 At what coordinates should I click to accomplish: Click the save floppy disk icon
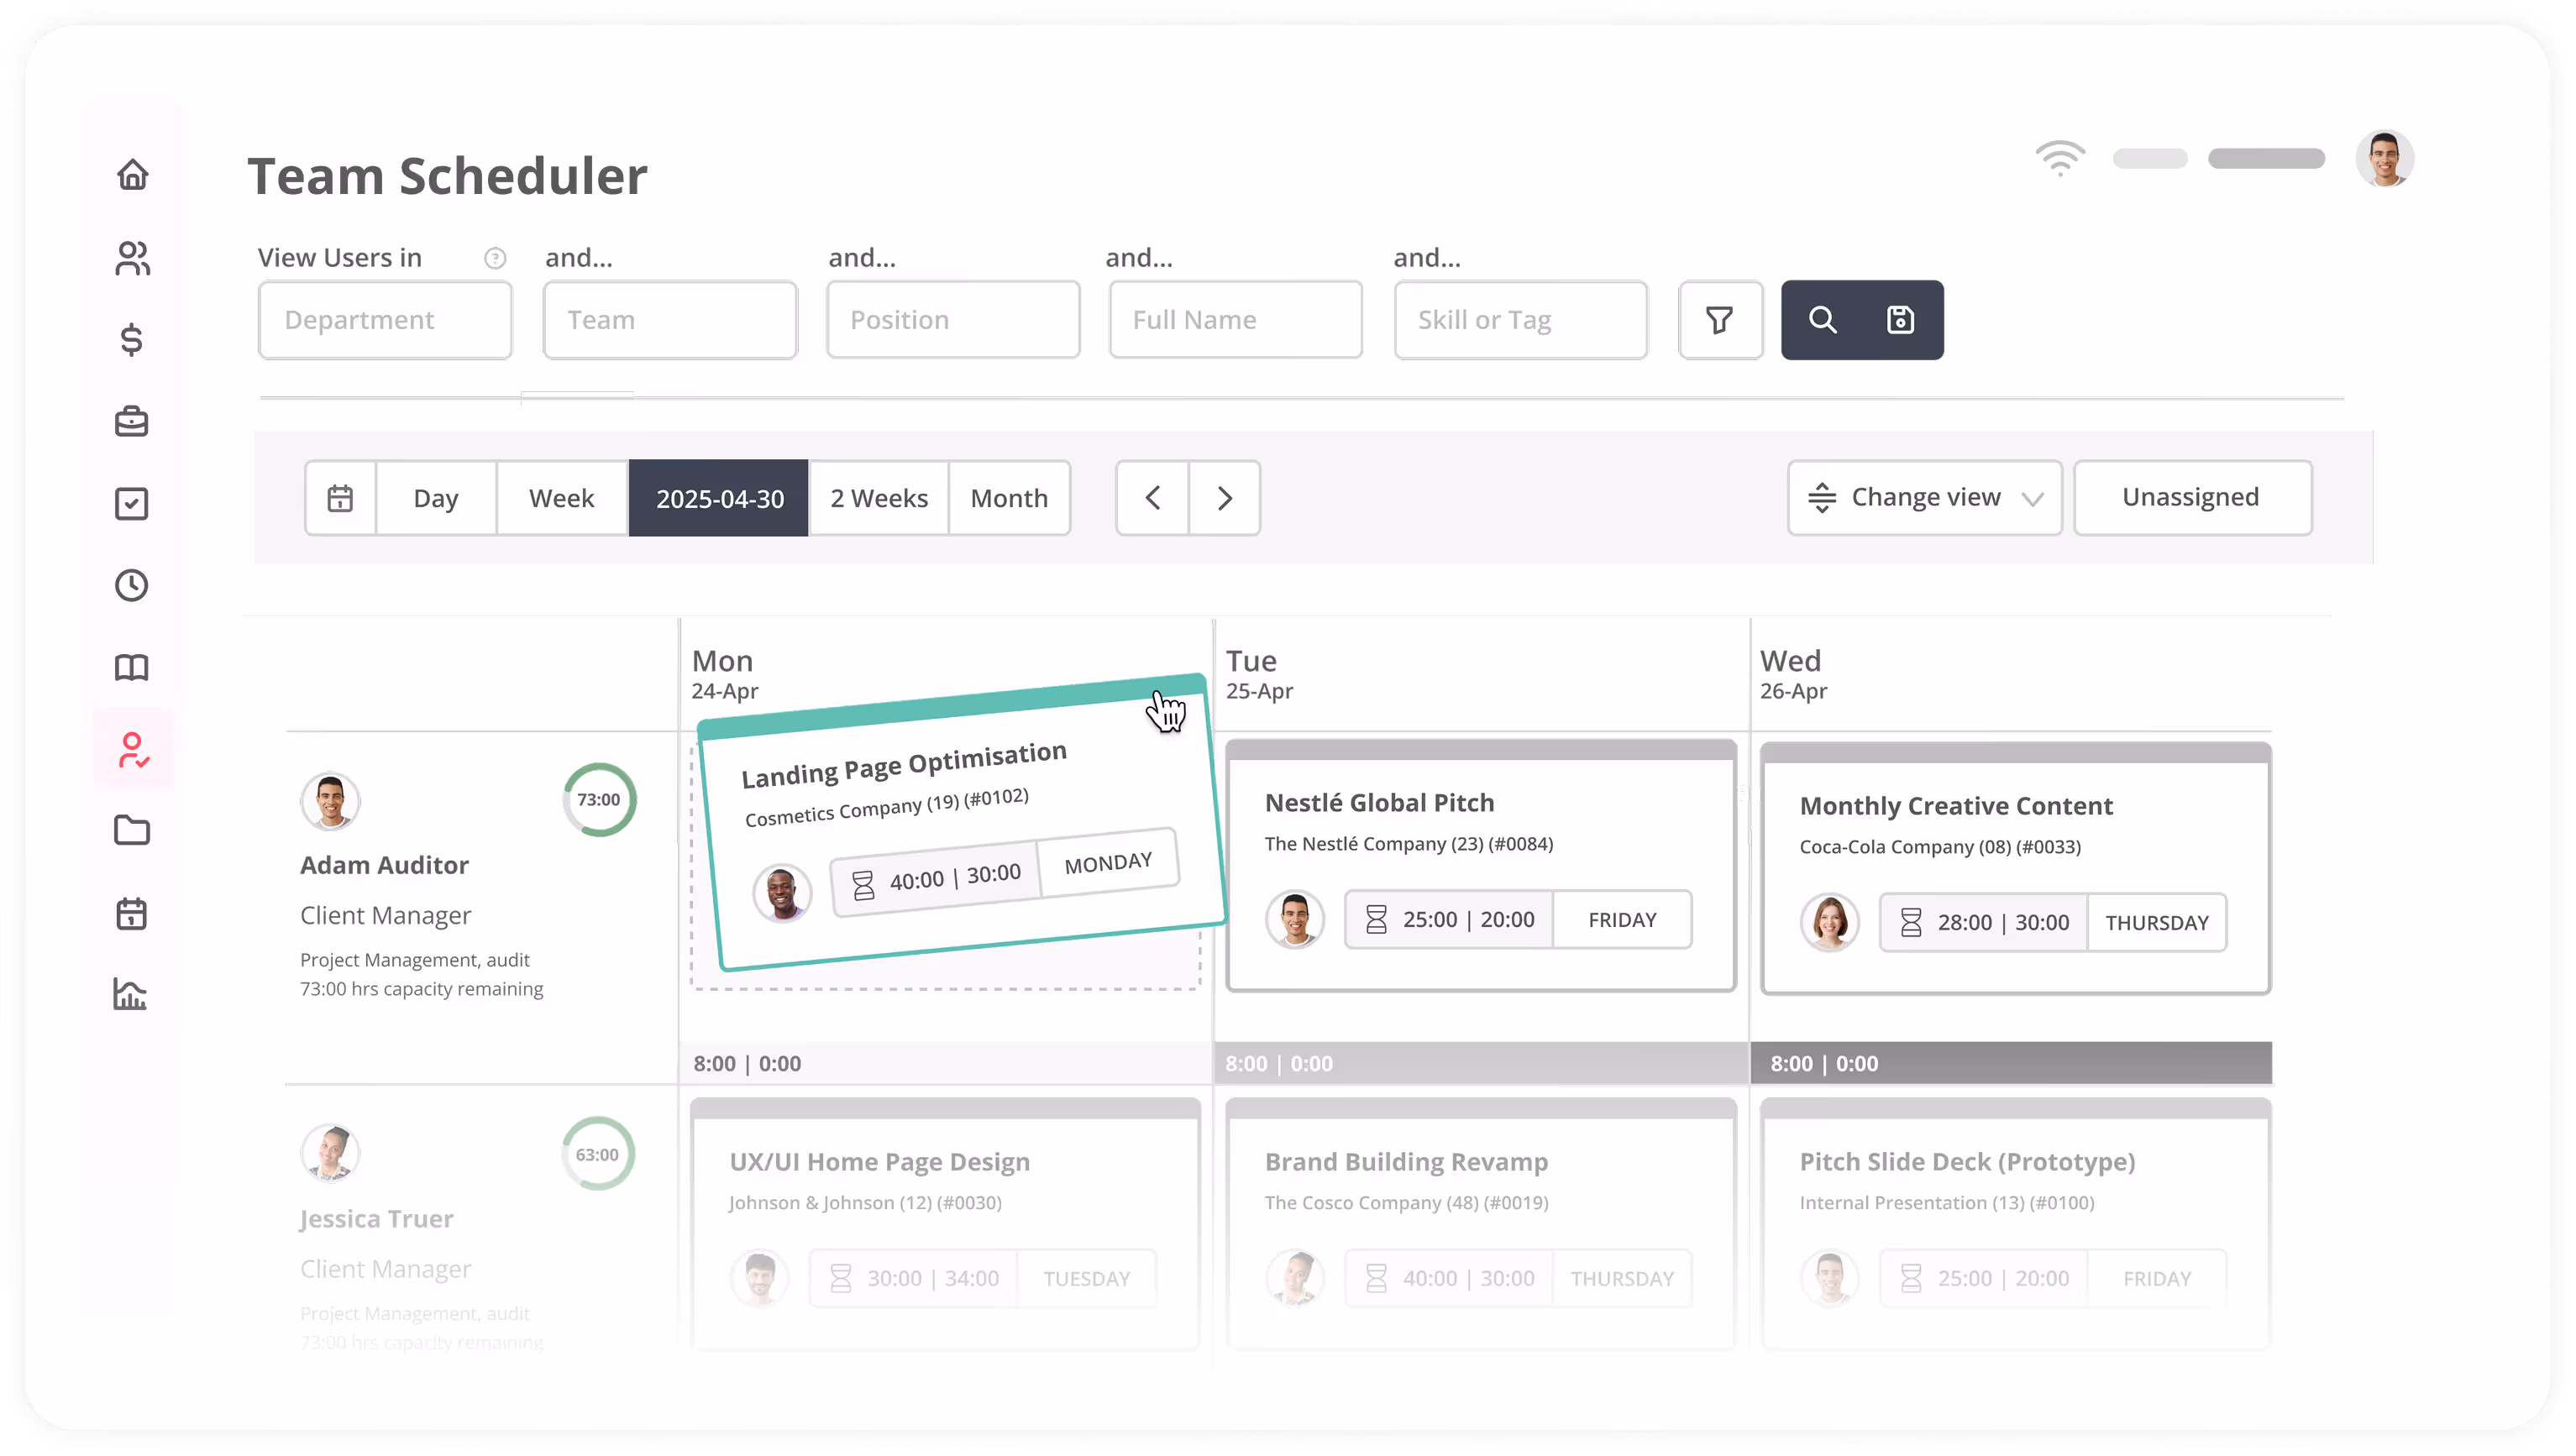click(1899, 320)
